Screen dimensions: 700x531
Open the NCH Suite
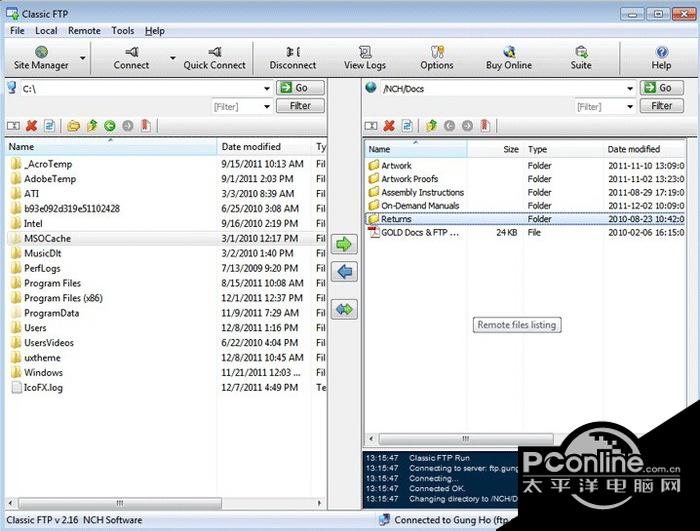(x=581, y=58)
